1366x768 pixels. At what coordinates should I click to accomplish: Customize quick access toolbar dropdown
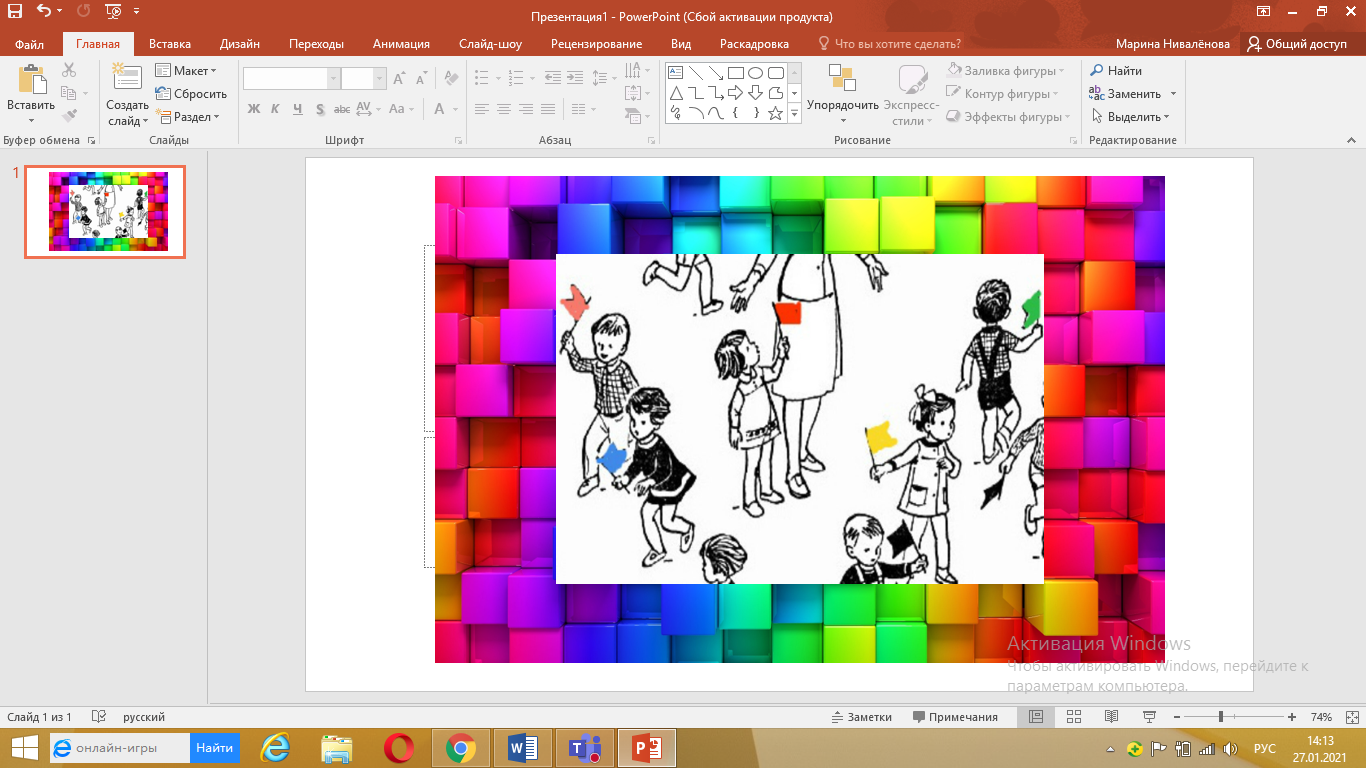136,12
